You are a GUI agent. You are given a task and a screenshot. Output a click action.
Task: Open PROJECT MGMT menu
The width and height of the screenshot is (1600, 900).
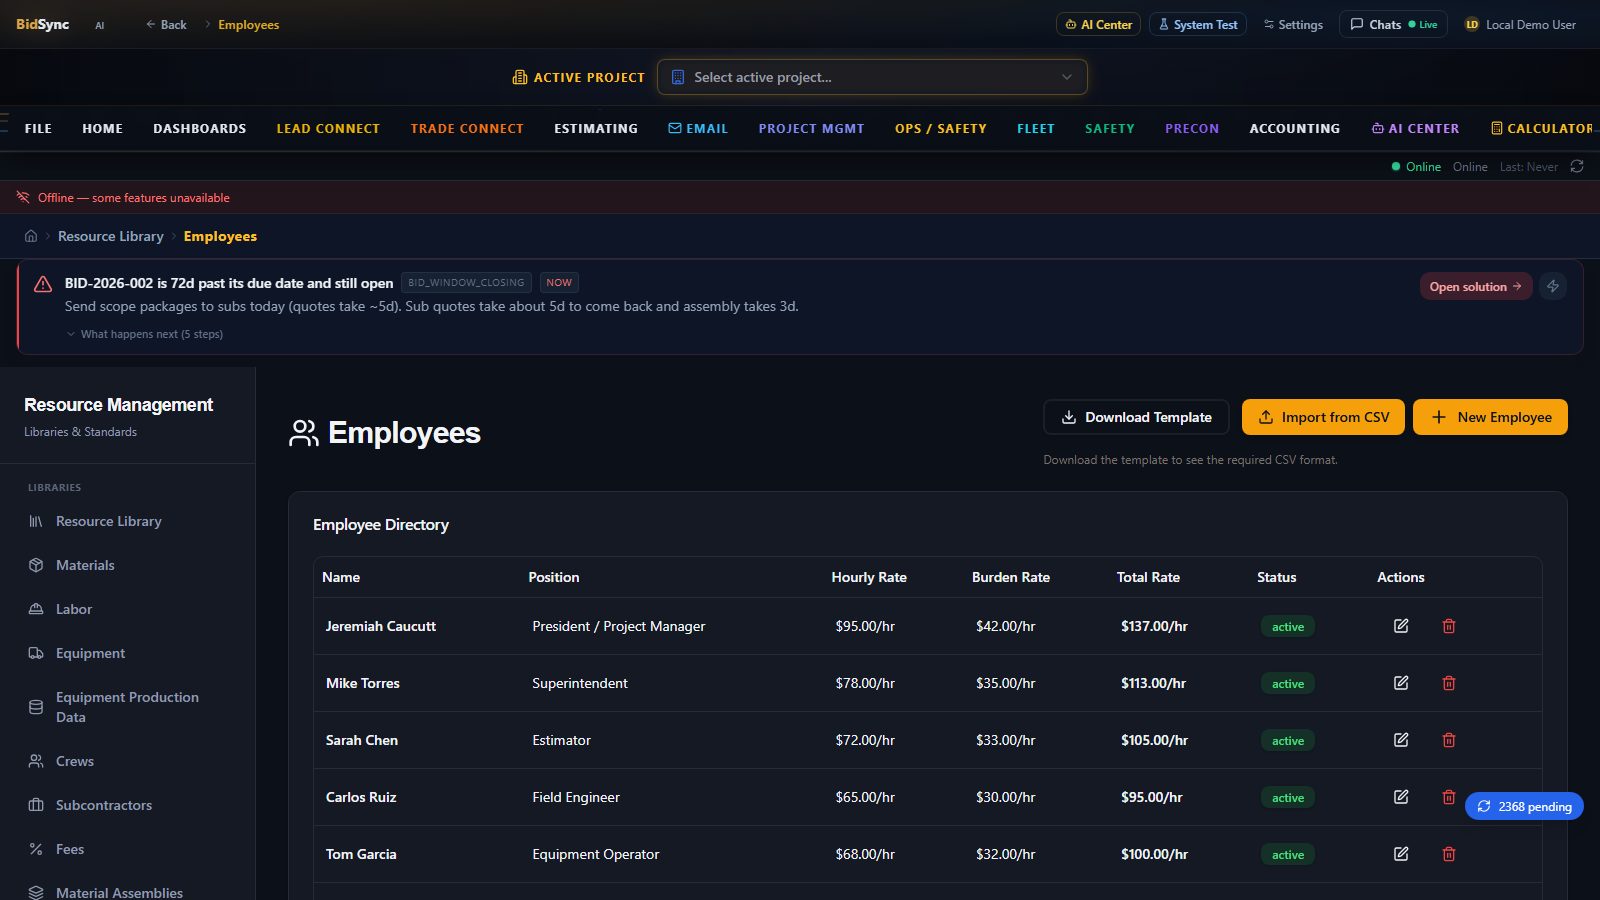click(811, 128)
